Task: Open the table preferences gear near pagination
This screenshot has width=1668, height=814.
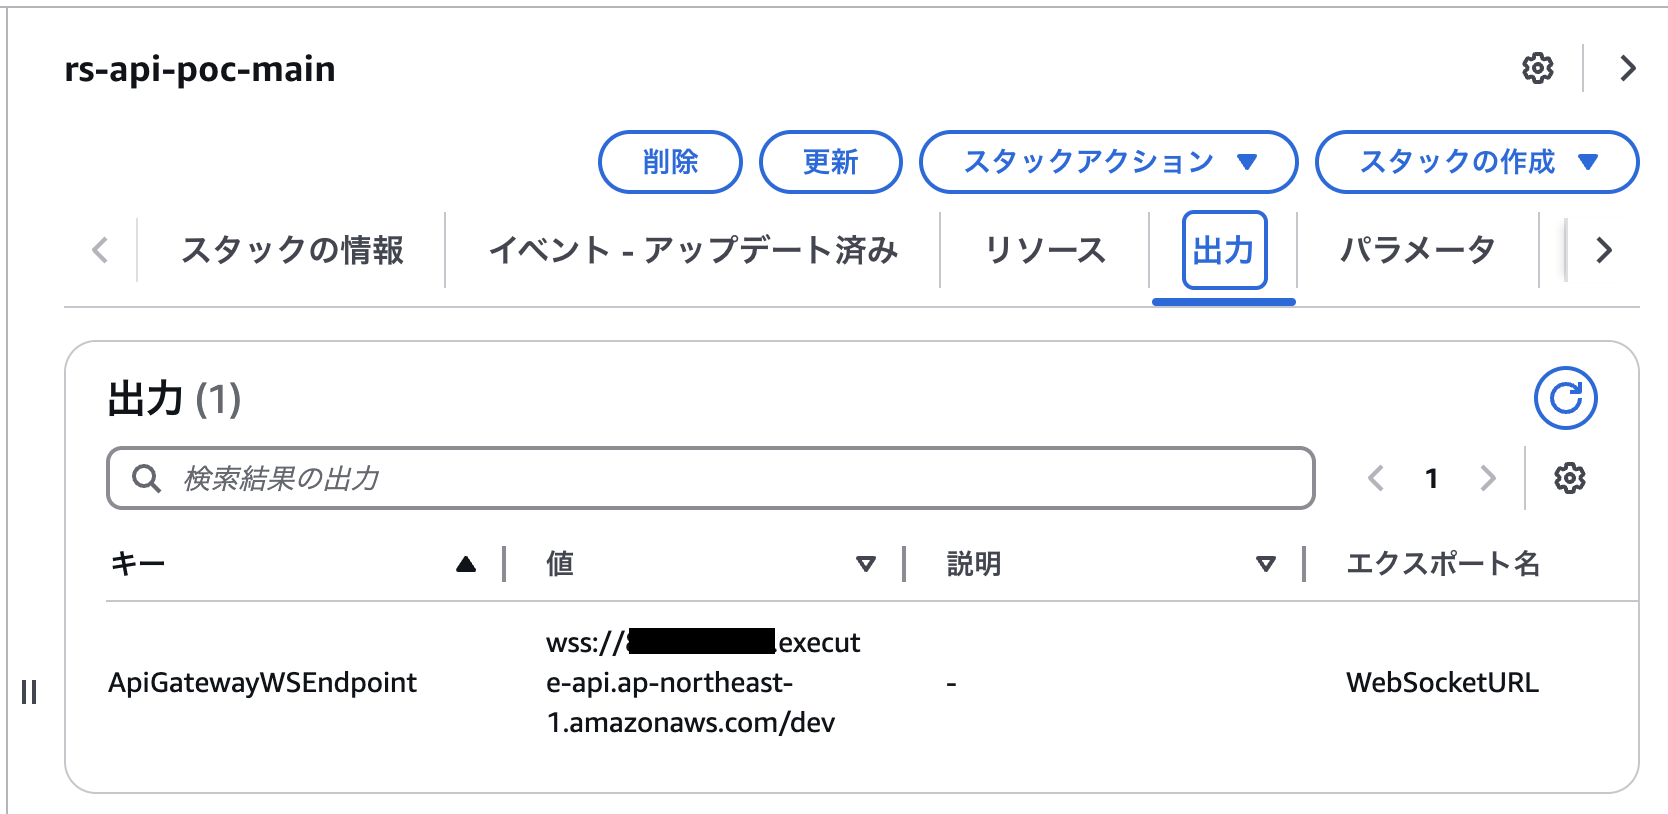Action: coord(1570,478)
